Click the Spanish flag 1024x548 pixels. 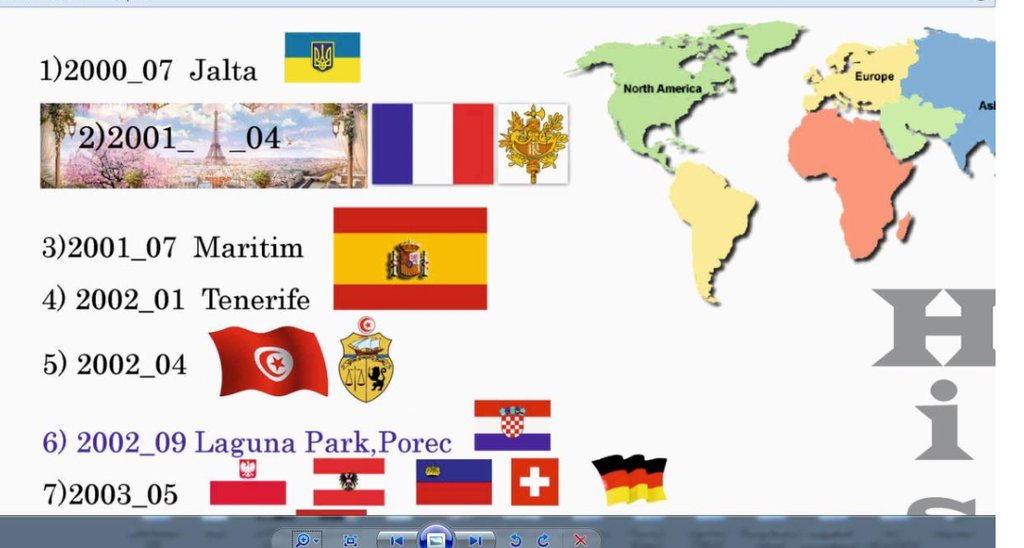(410, 259)
